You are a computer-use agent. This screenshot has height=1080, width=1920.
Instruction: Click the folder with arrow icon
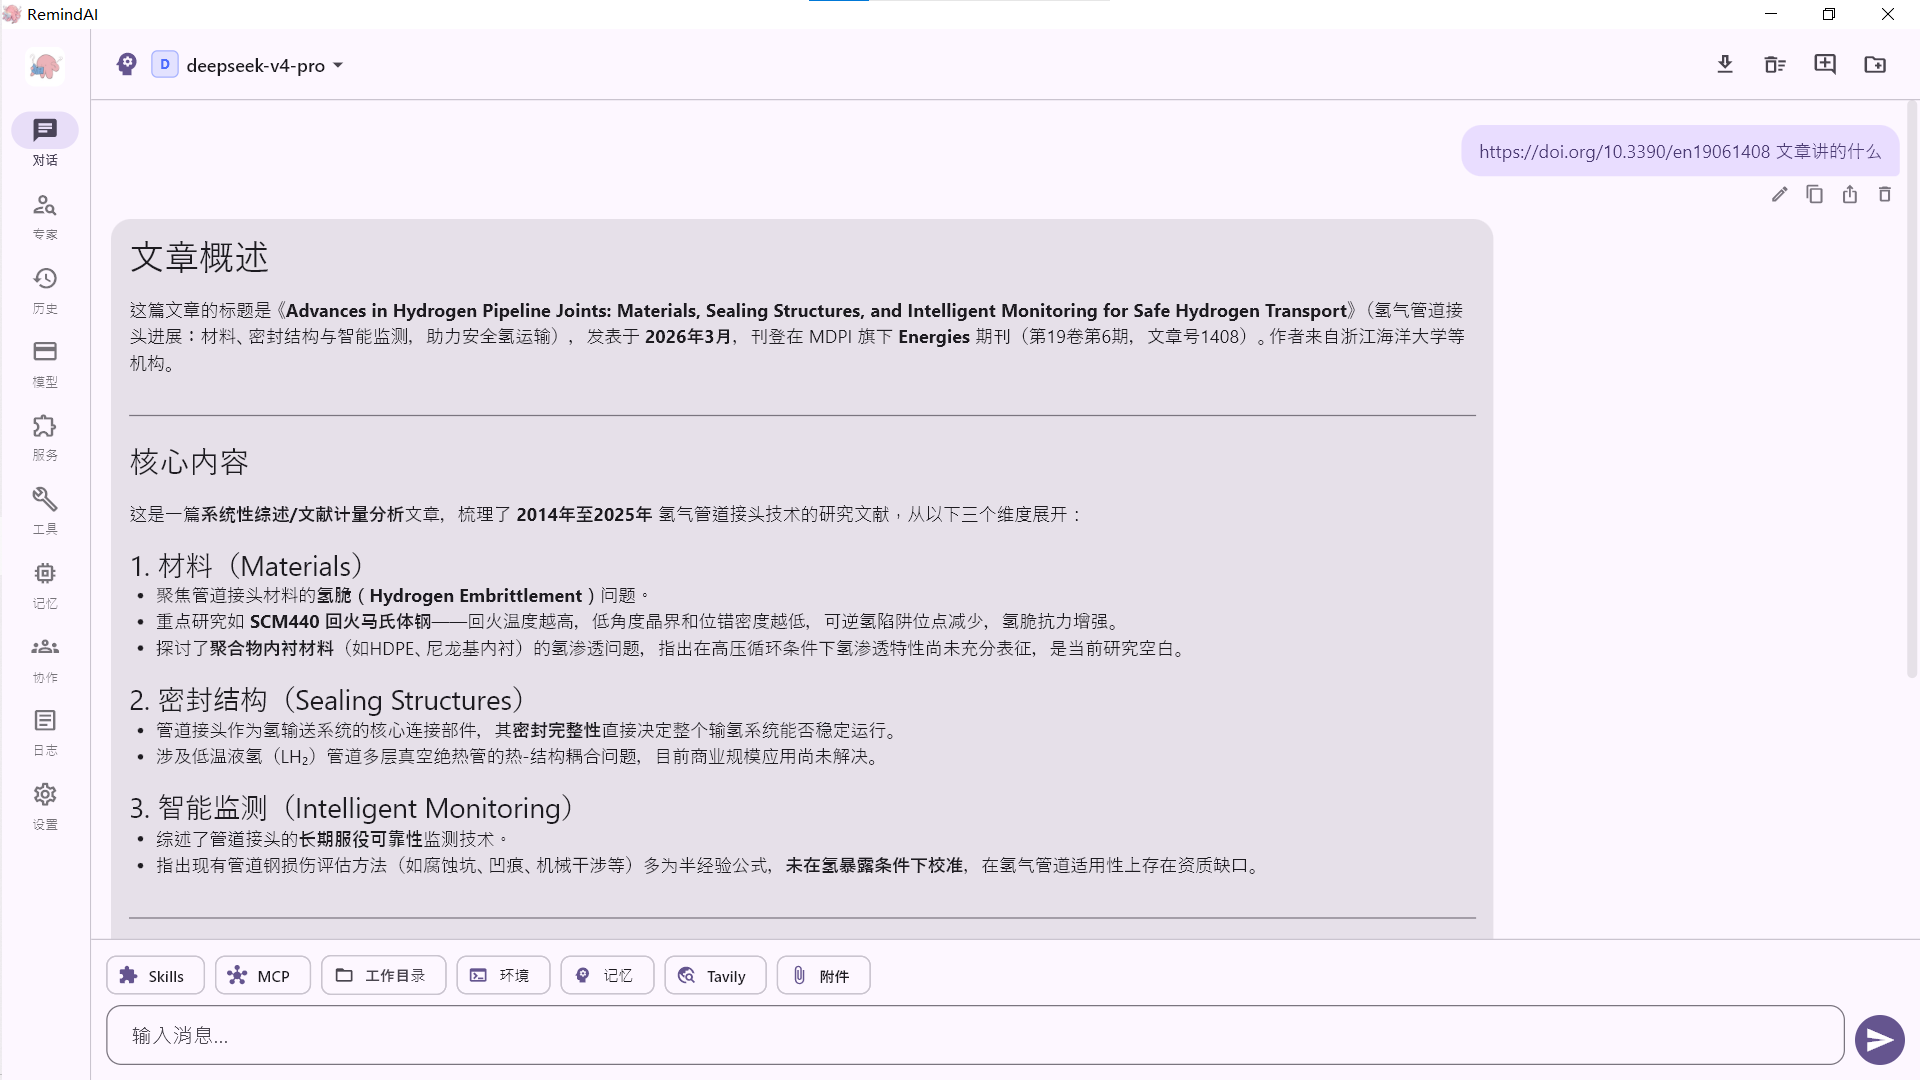click(x=1875, y=65)
